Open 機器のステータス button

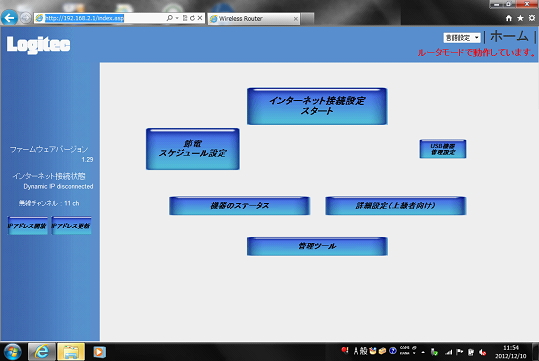pos(240,206)
